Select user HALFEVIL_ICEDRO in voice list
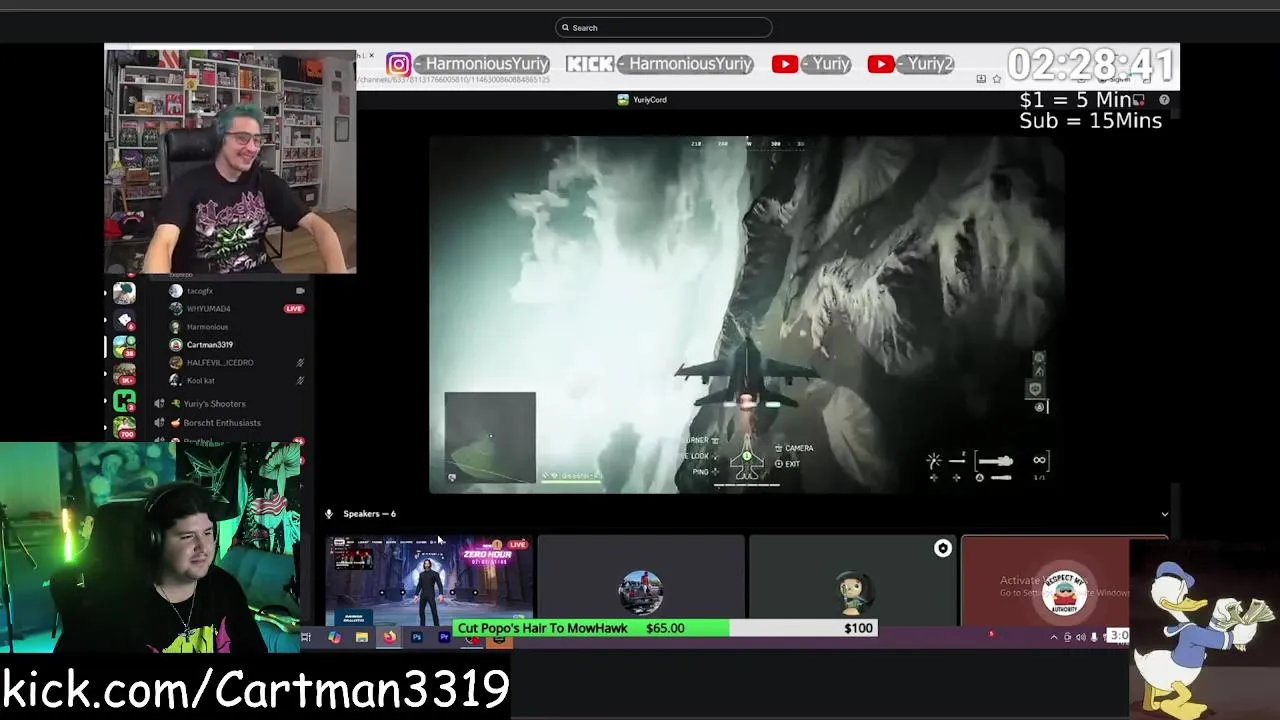Viewport: 1280px width, 720px height. 220,363
